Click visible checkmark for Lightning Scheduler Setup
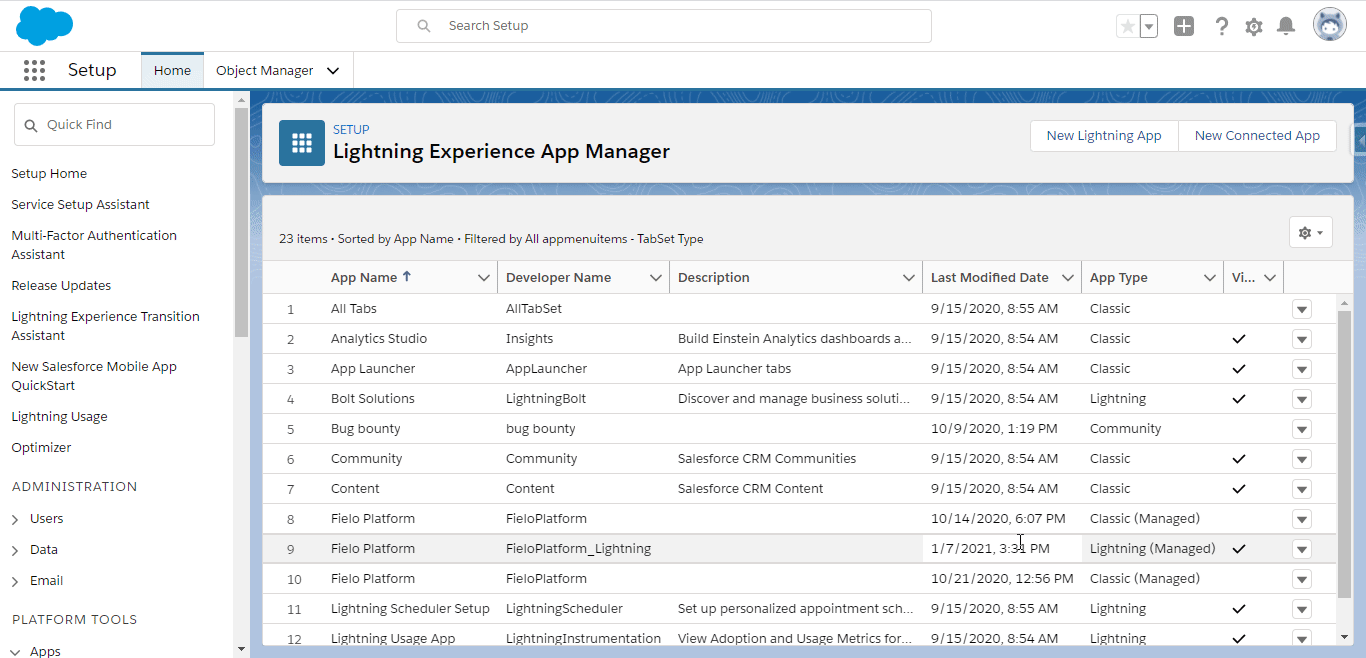The image size is (1366, 658). [x=1239, y=609]
